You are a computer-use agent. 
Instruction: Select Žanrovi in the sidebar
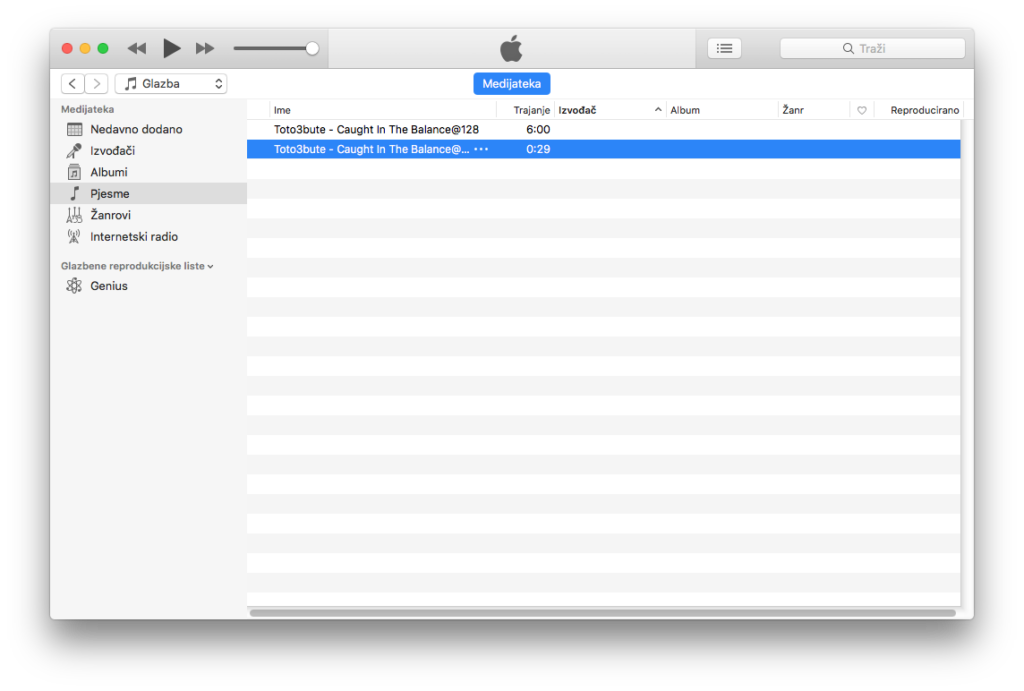click(x=110, y=215)
